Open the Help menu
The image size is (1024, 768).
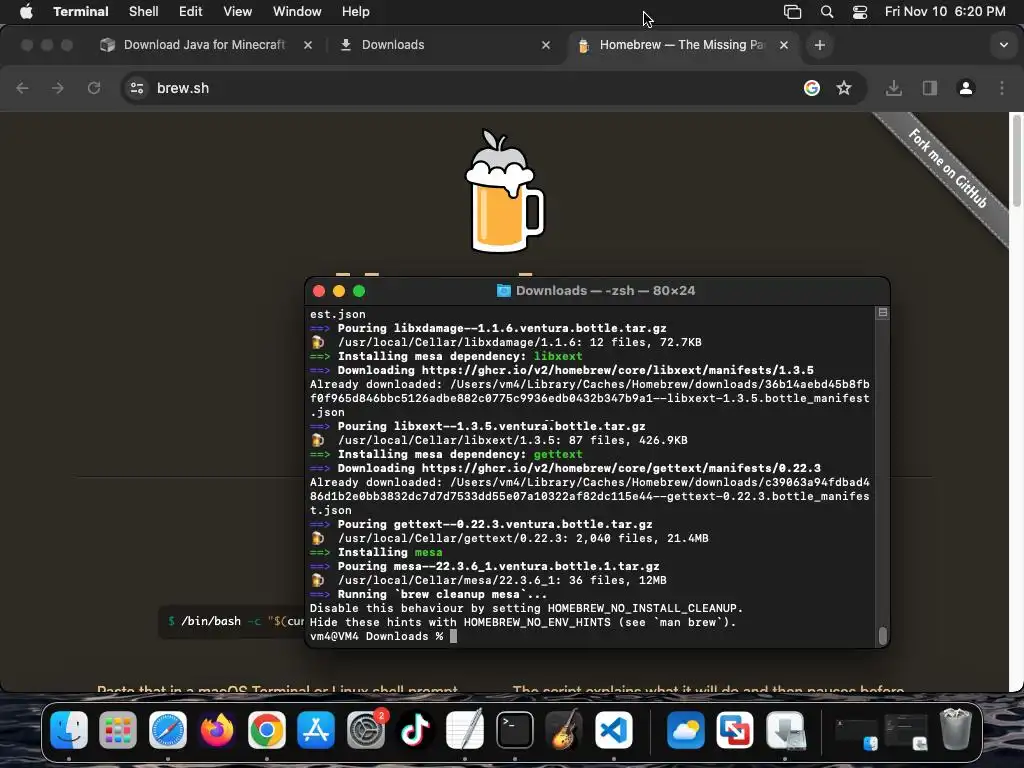tap(356, 11)
